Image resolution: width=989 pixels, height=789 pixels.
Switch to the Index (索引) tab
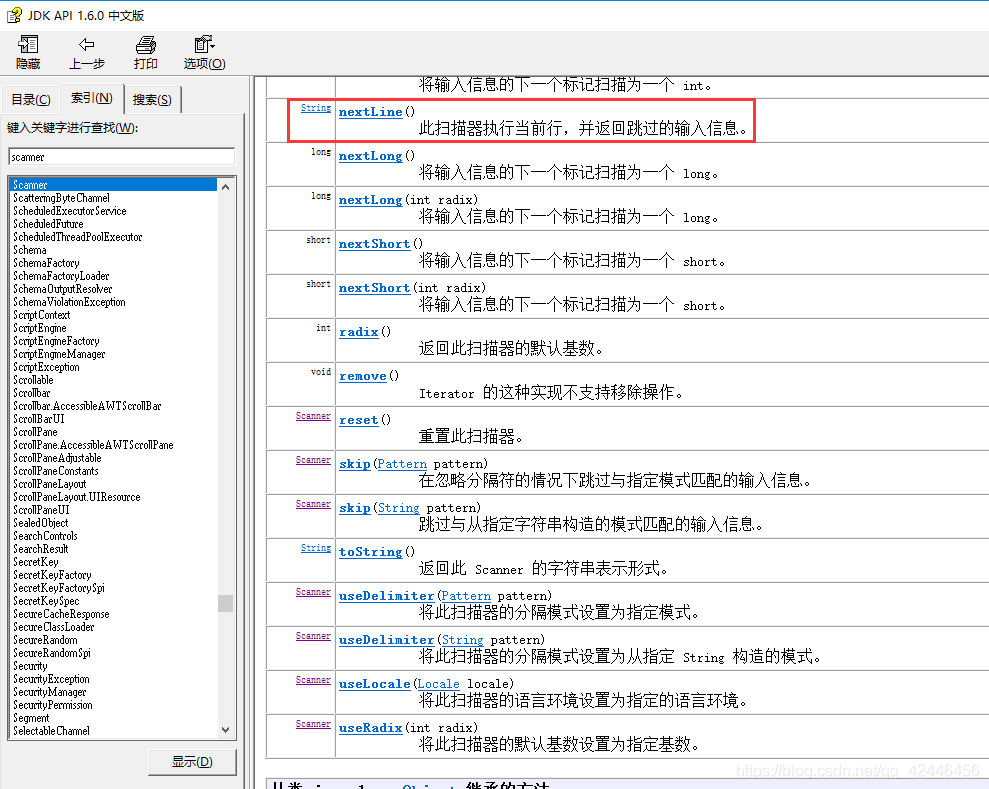(x=91, y=98)
